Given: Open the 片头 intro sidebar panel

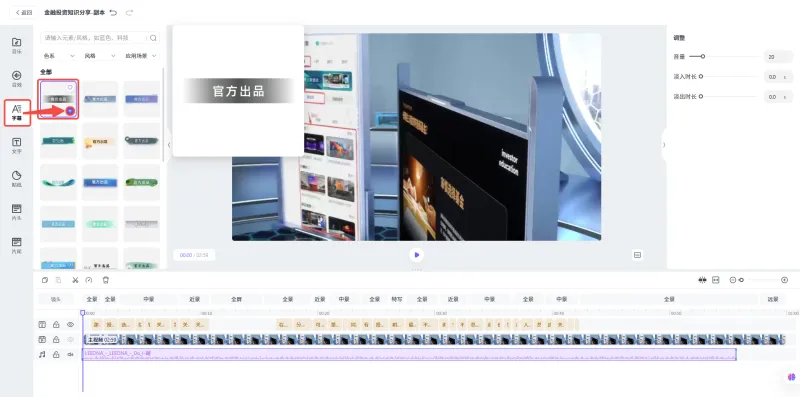Looking at the screenshot, I should (17, 212).
